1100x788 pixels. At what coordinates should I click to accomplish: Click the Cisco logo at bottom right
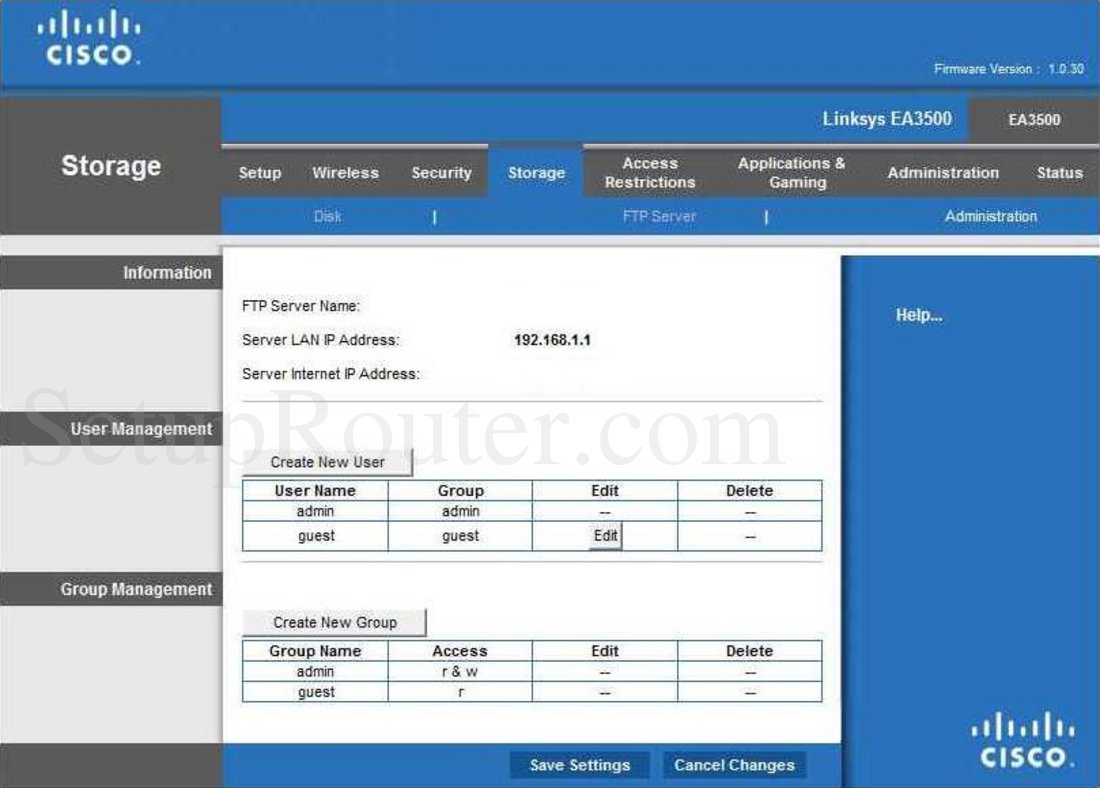1023,741
